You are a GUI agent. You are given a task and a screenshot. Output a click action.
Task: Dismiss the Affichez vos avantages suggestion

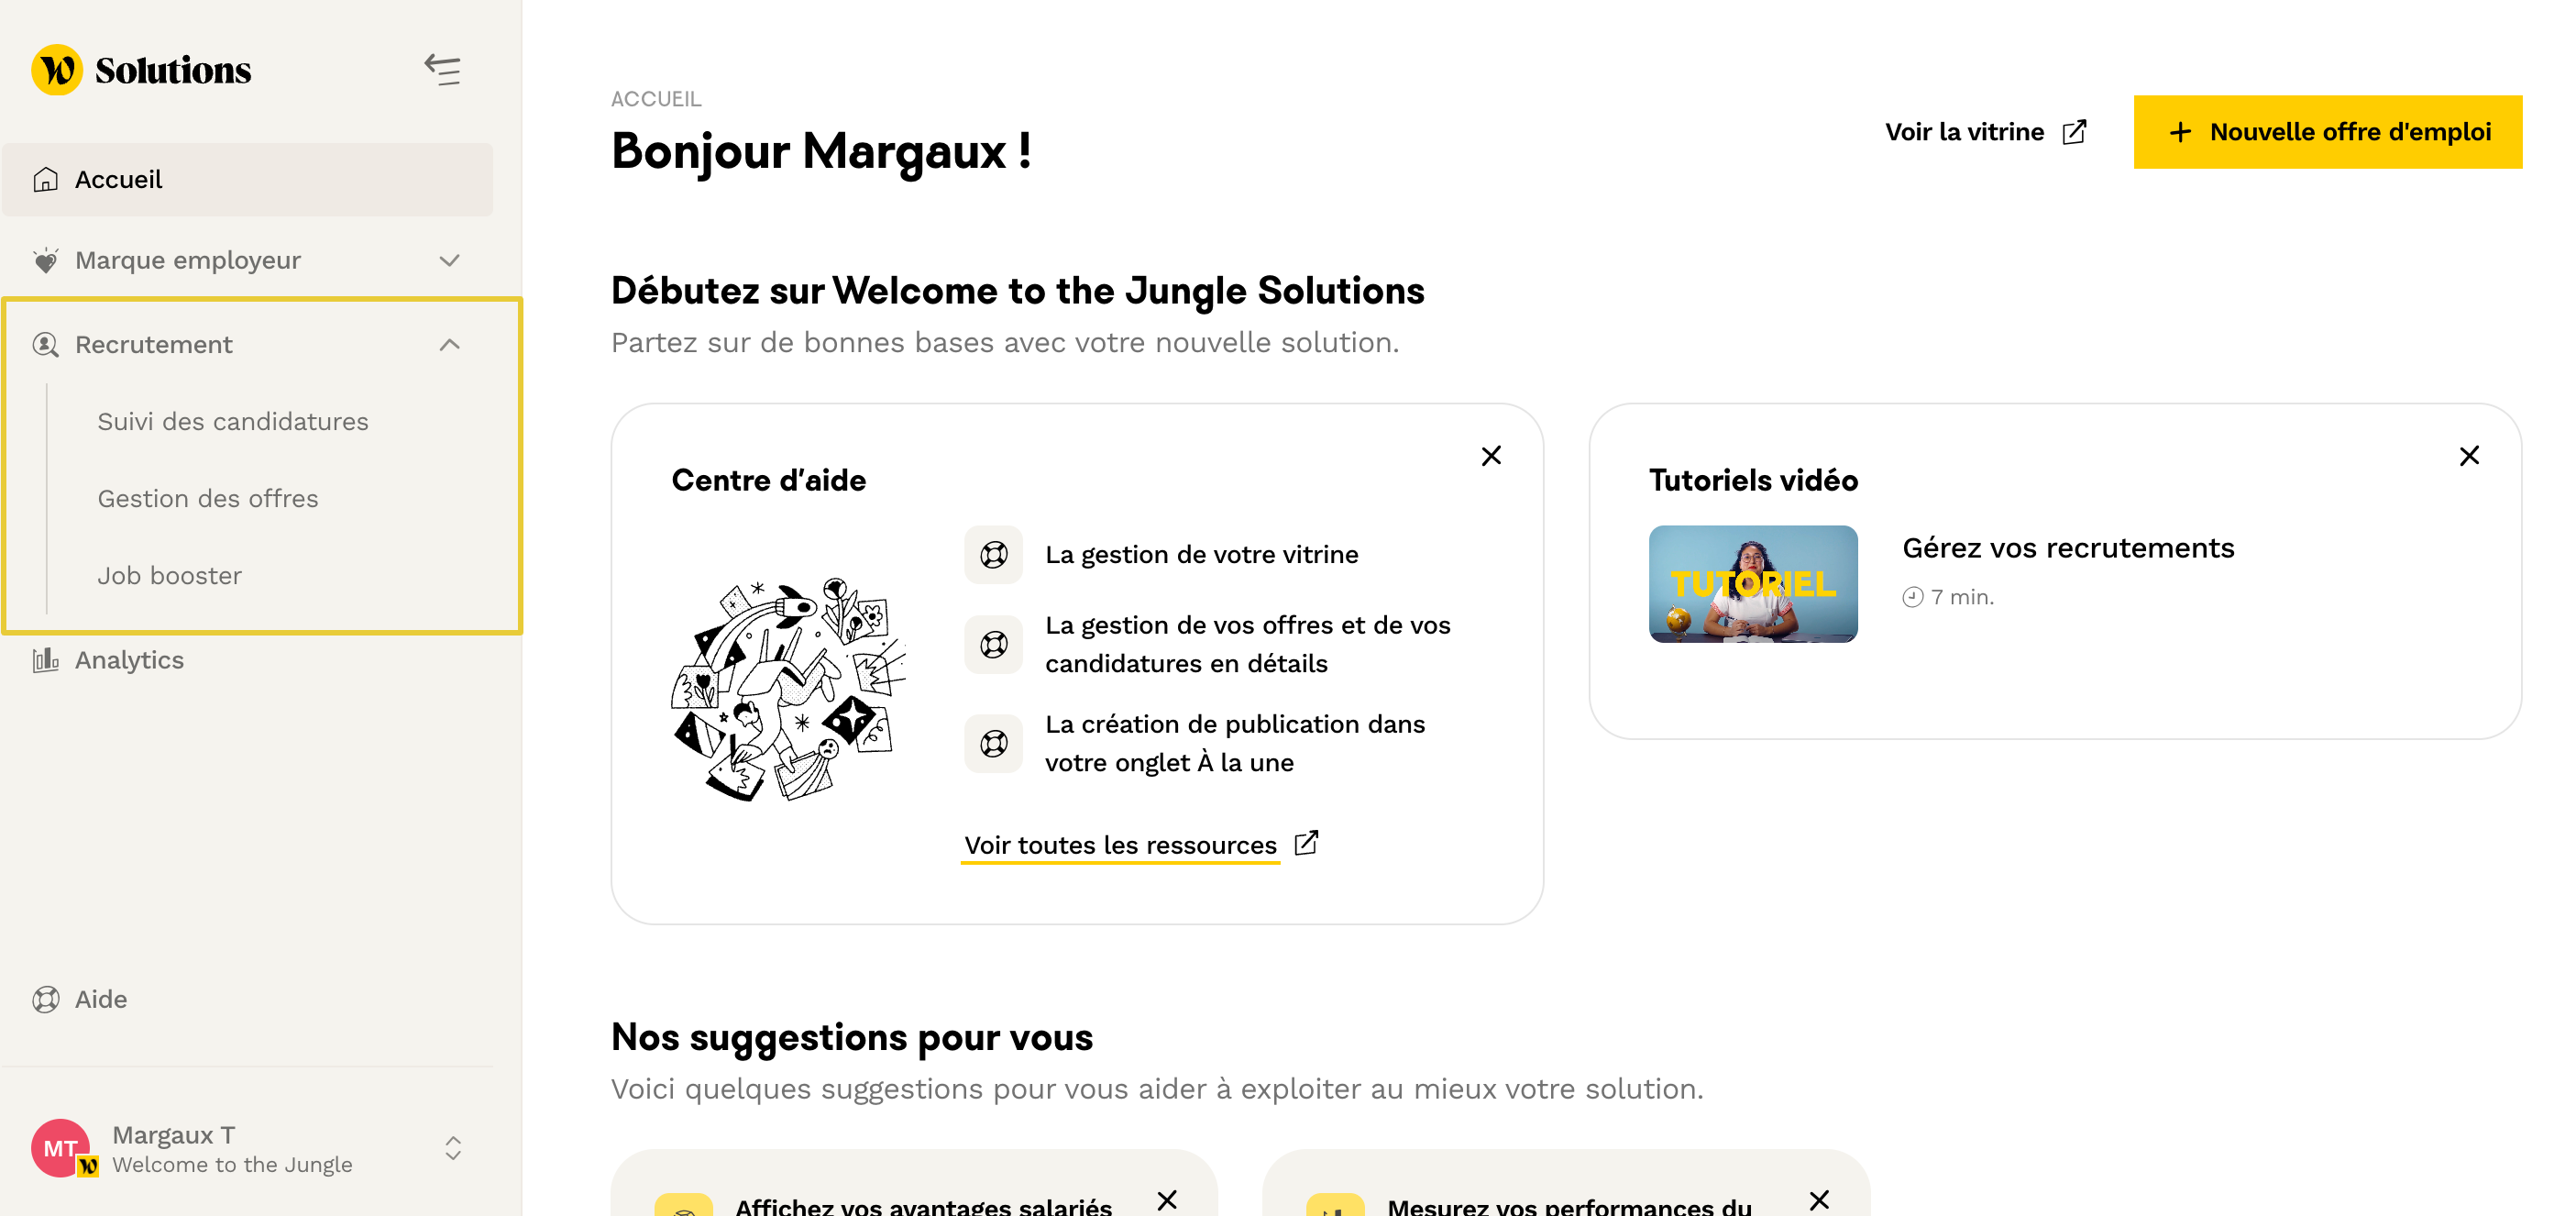[1167, 1200]
